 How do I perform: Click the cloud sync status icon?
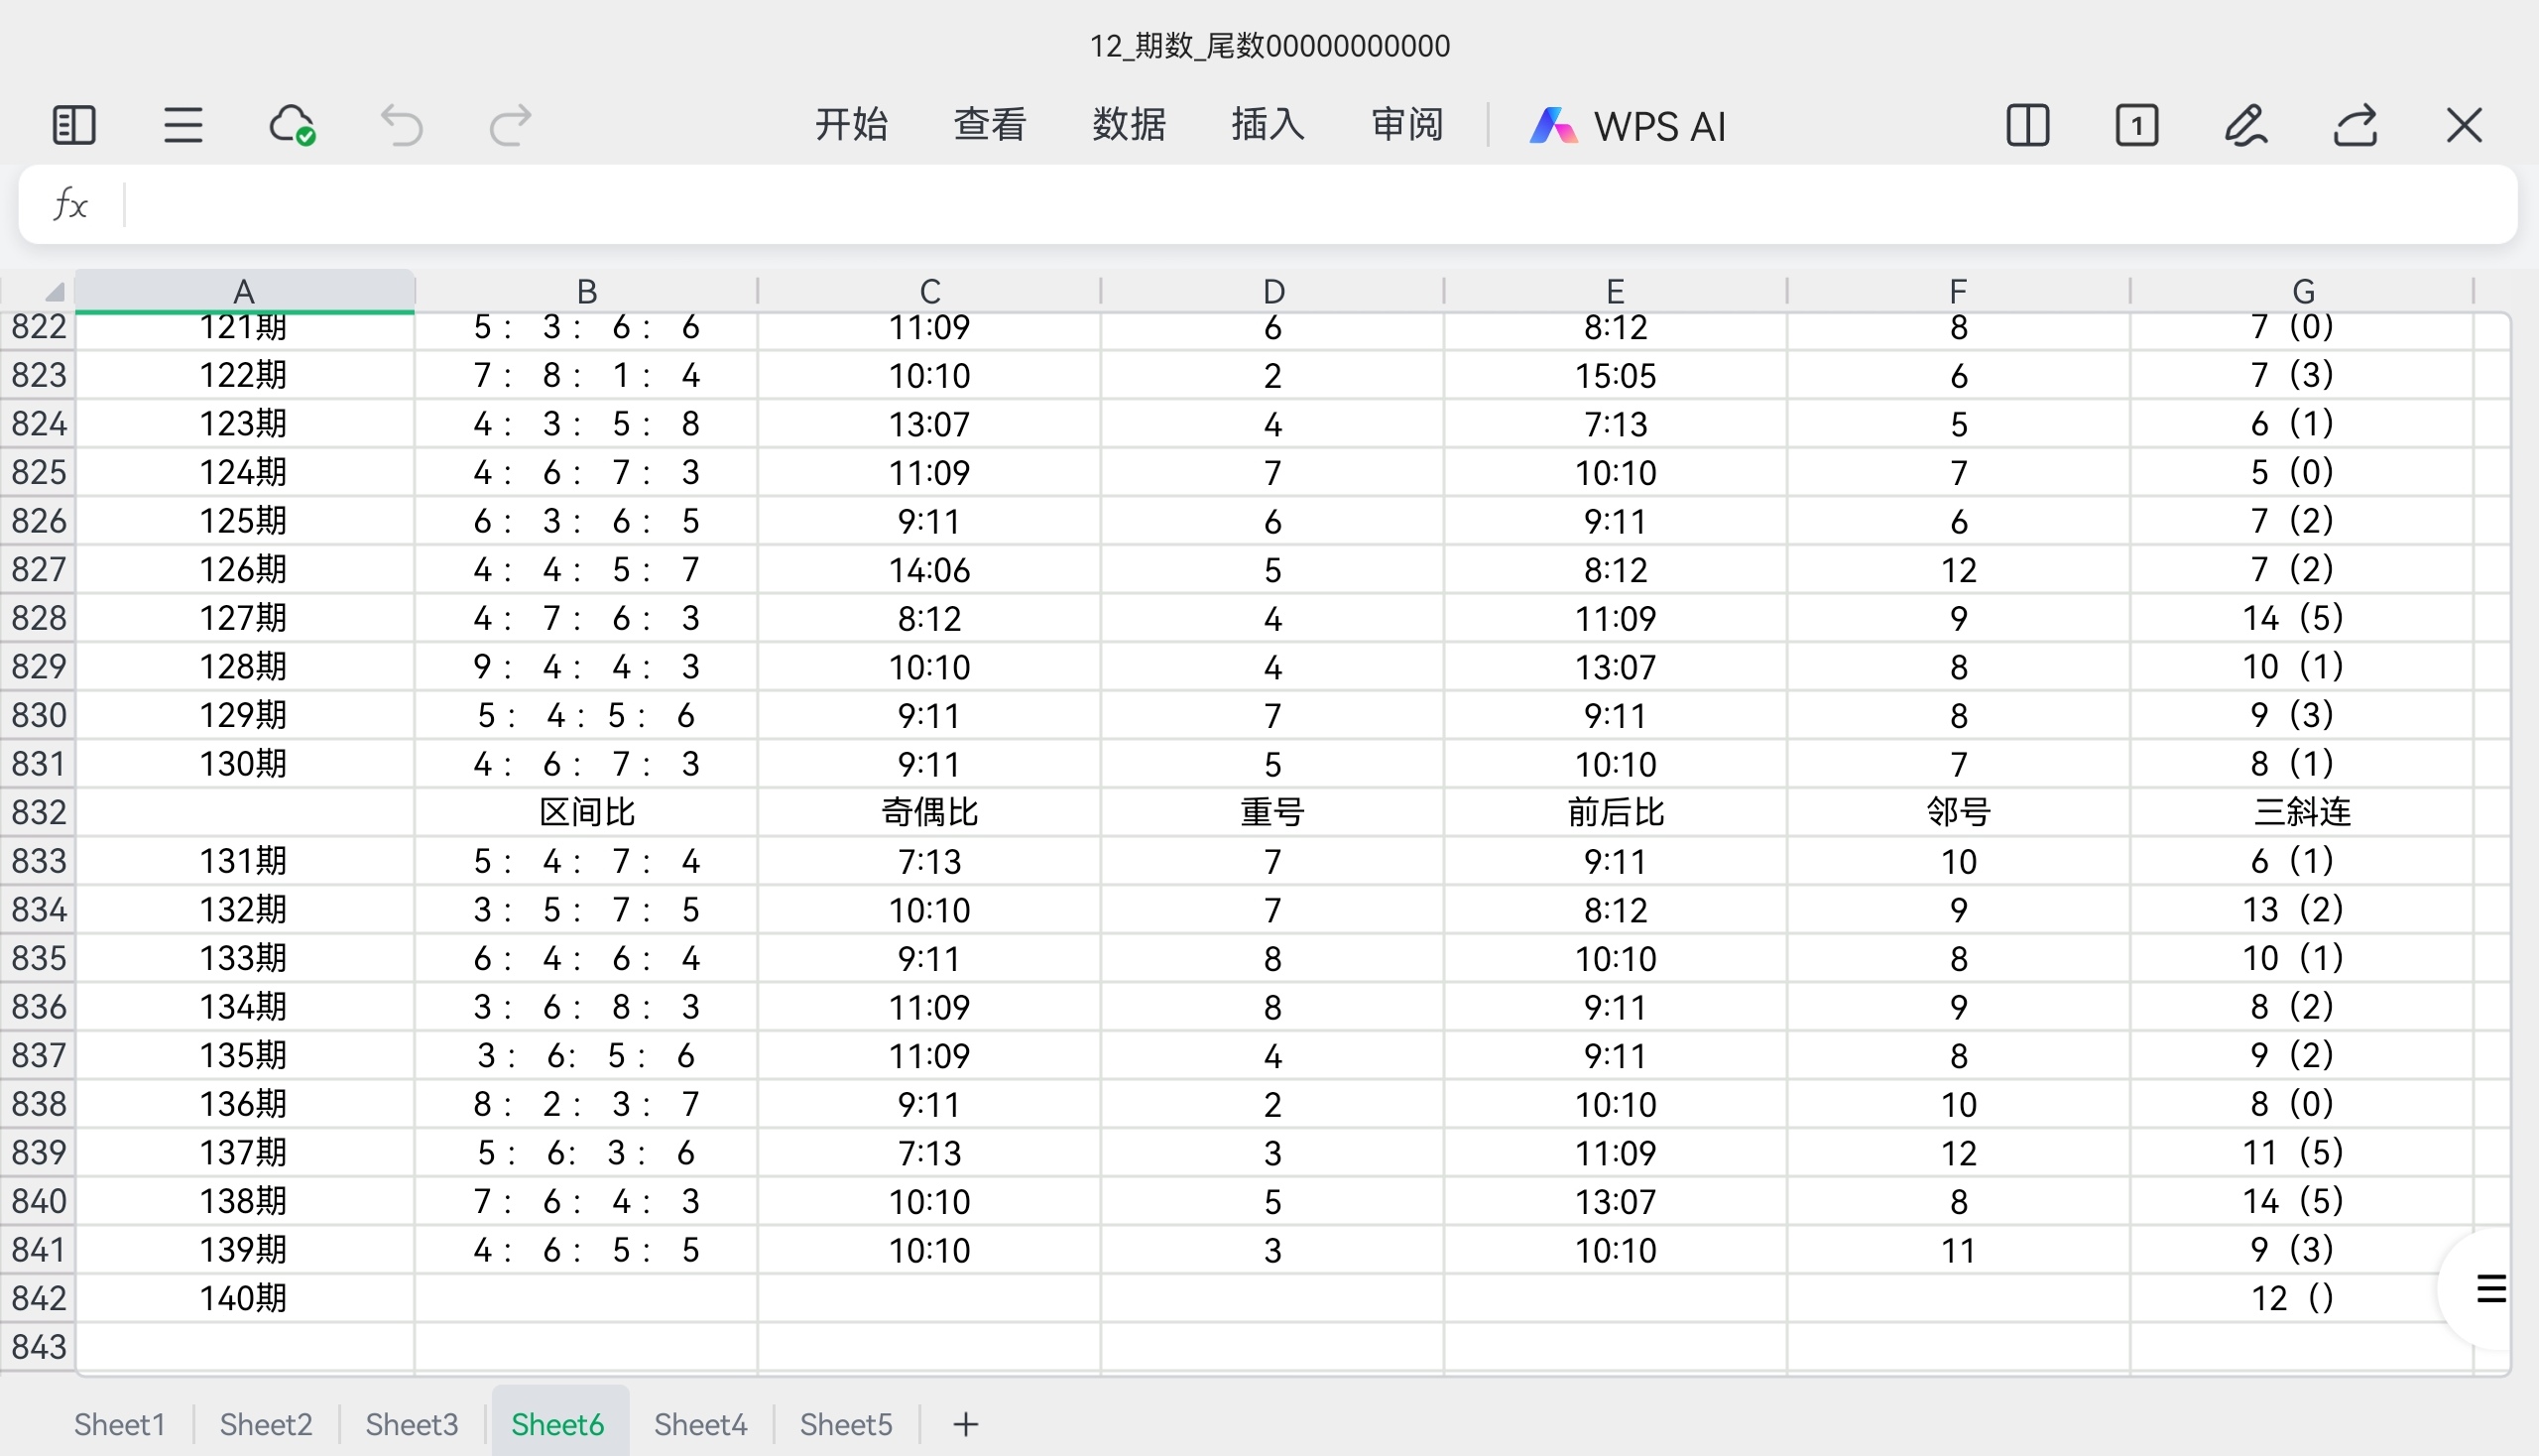coord(292,126)
